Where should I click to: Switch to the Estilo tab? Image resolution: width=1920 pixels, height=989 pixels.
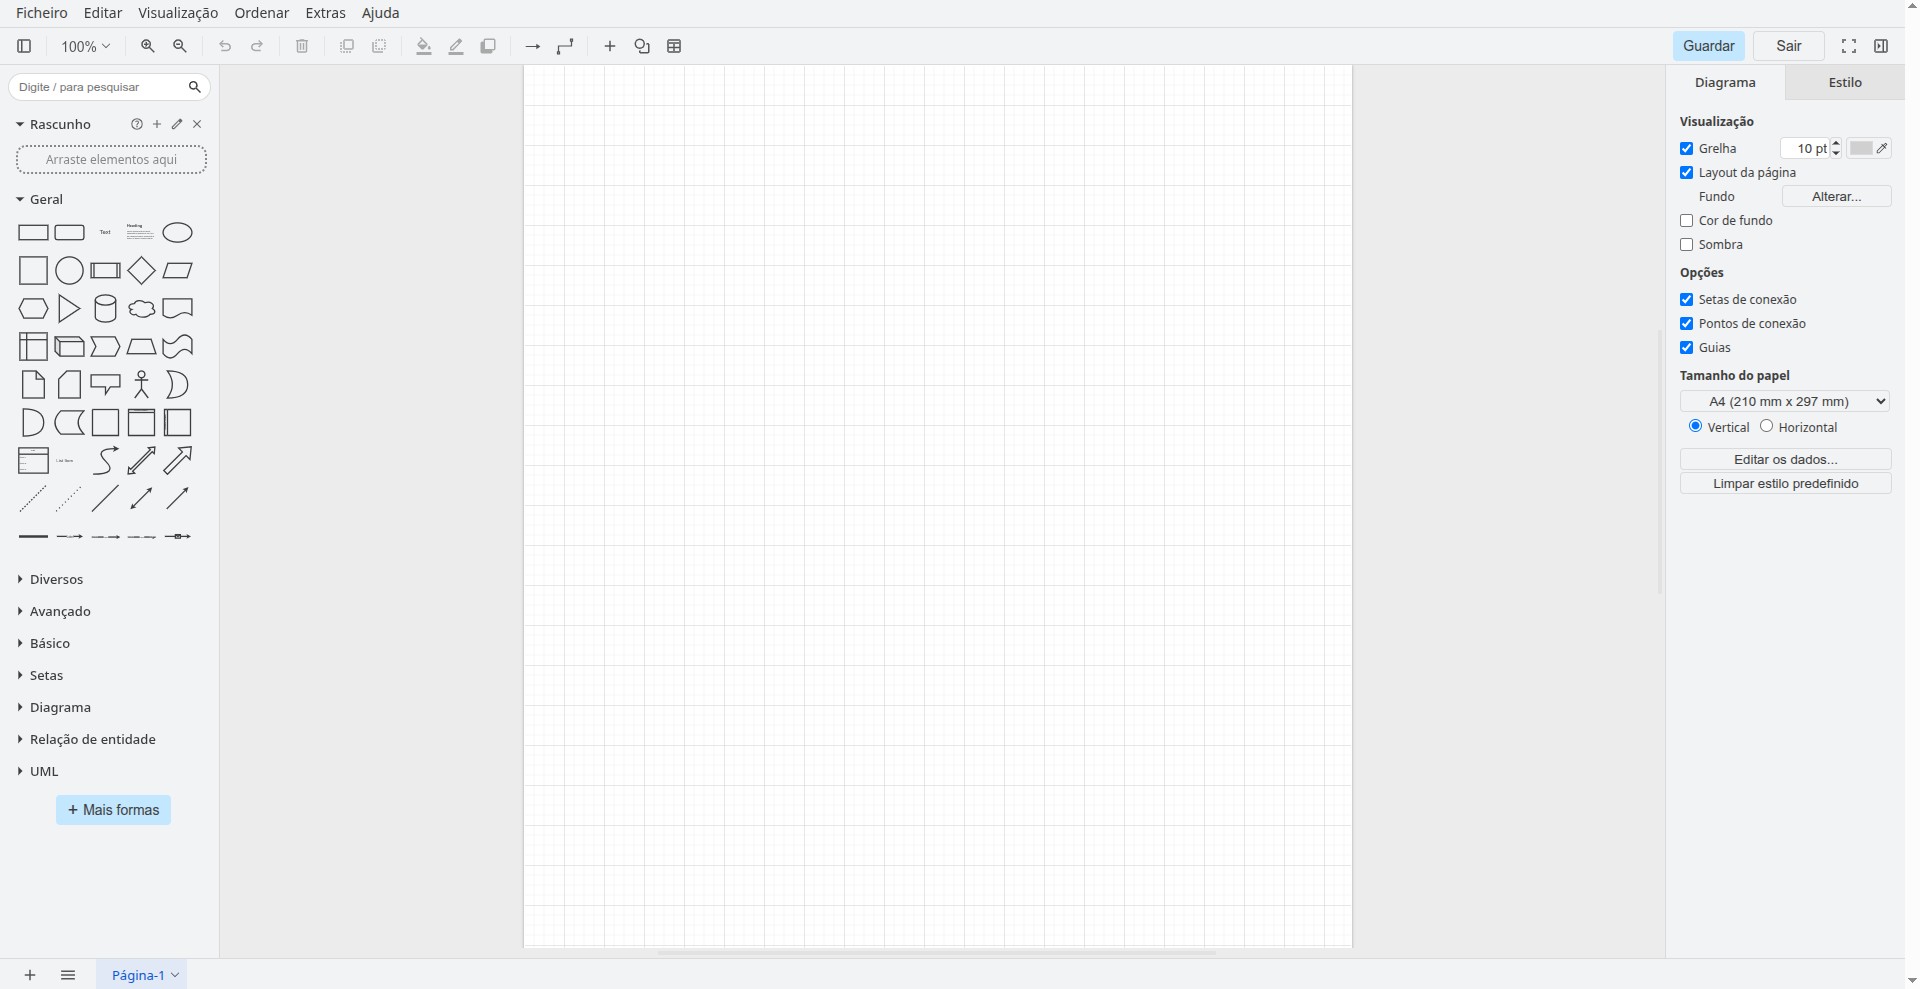point(1845,82)
